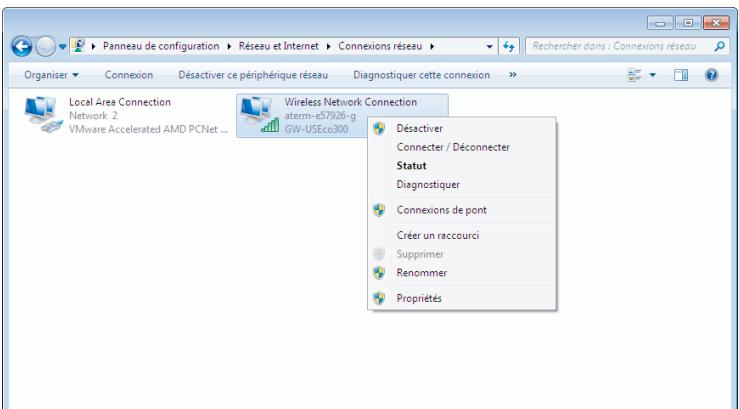Toggle the preview pane icon
739x409 pixels.
681,75
